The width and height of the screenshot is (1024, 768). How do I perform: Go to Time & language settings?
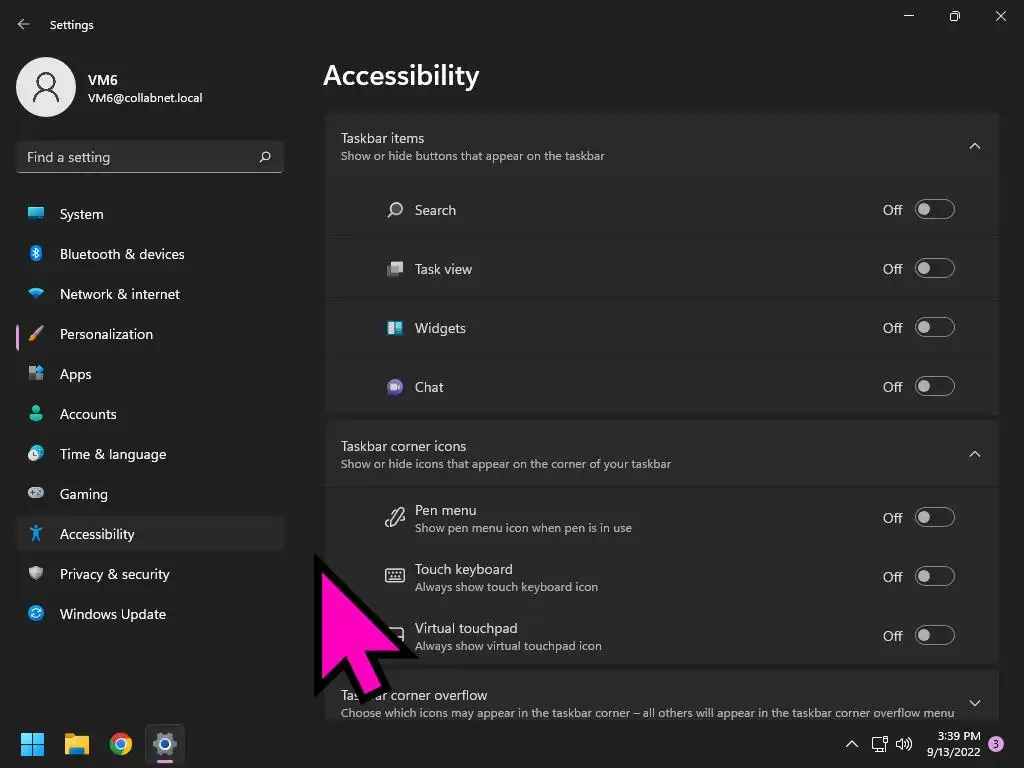pos(112,454)
